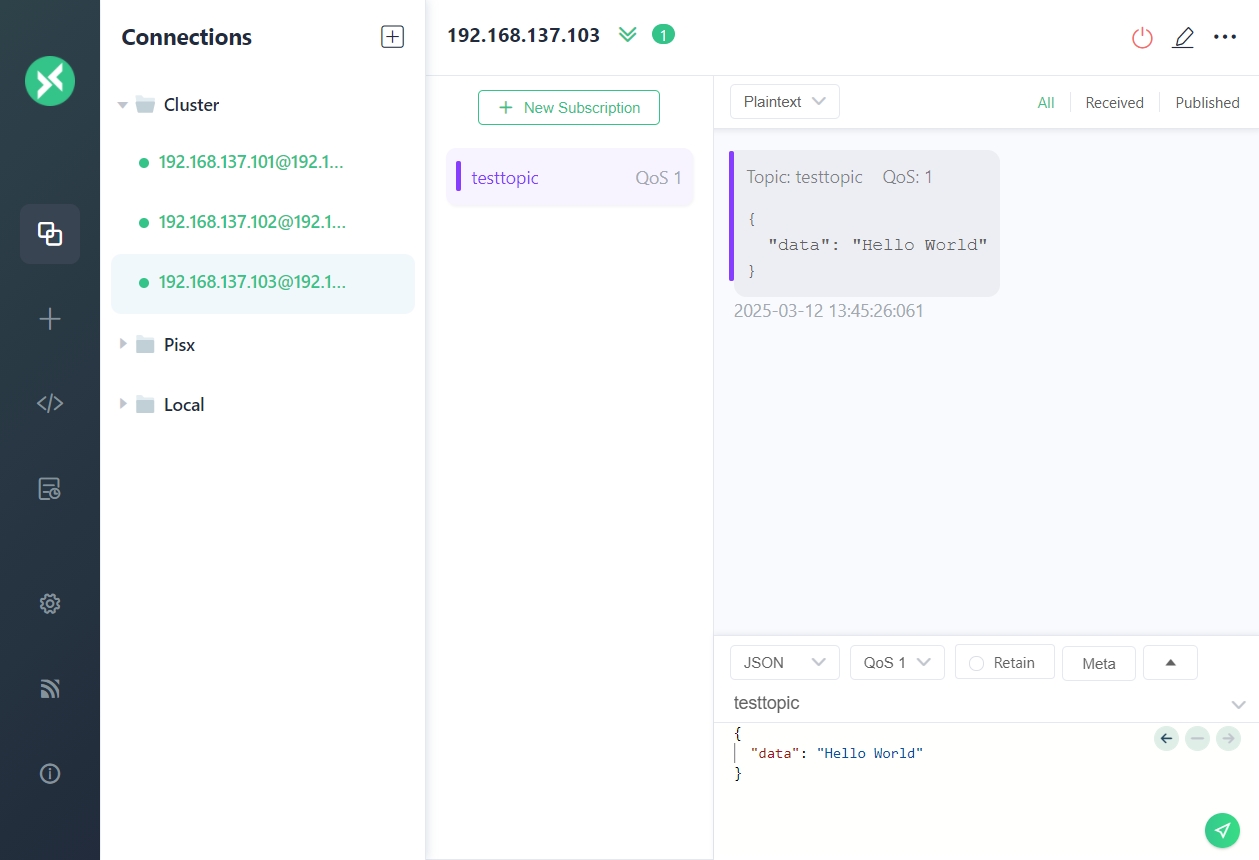This screenshot has height=860, width=1259.
Task: Open the about info icon in sidebar
Action: (50, 773)
